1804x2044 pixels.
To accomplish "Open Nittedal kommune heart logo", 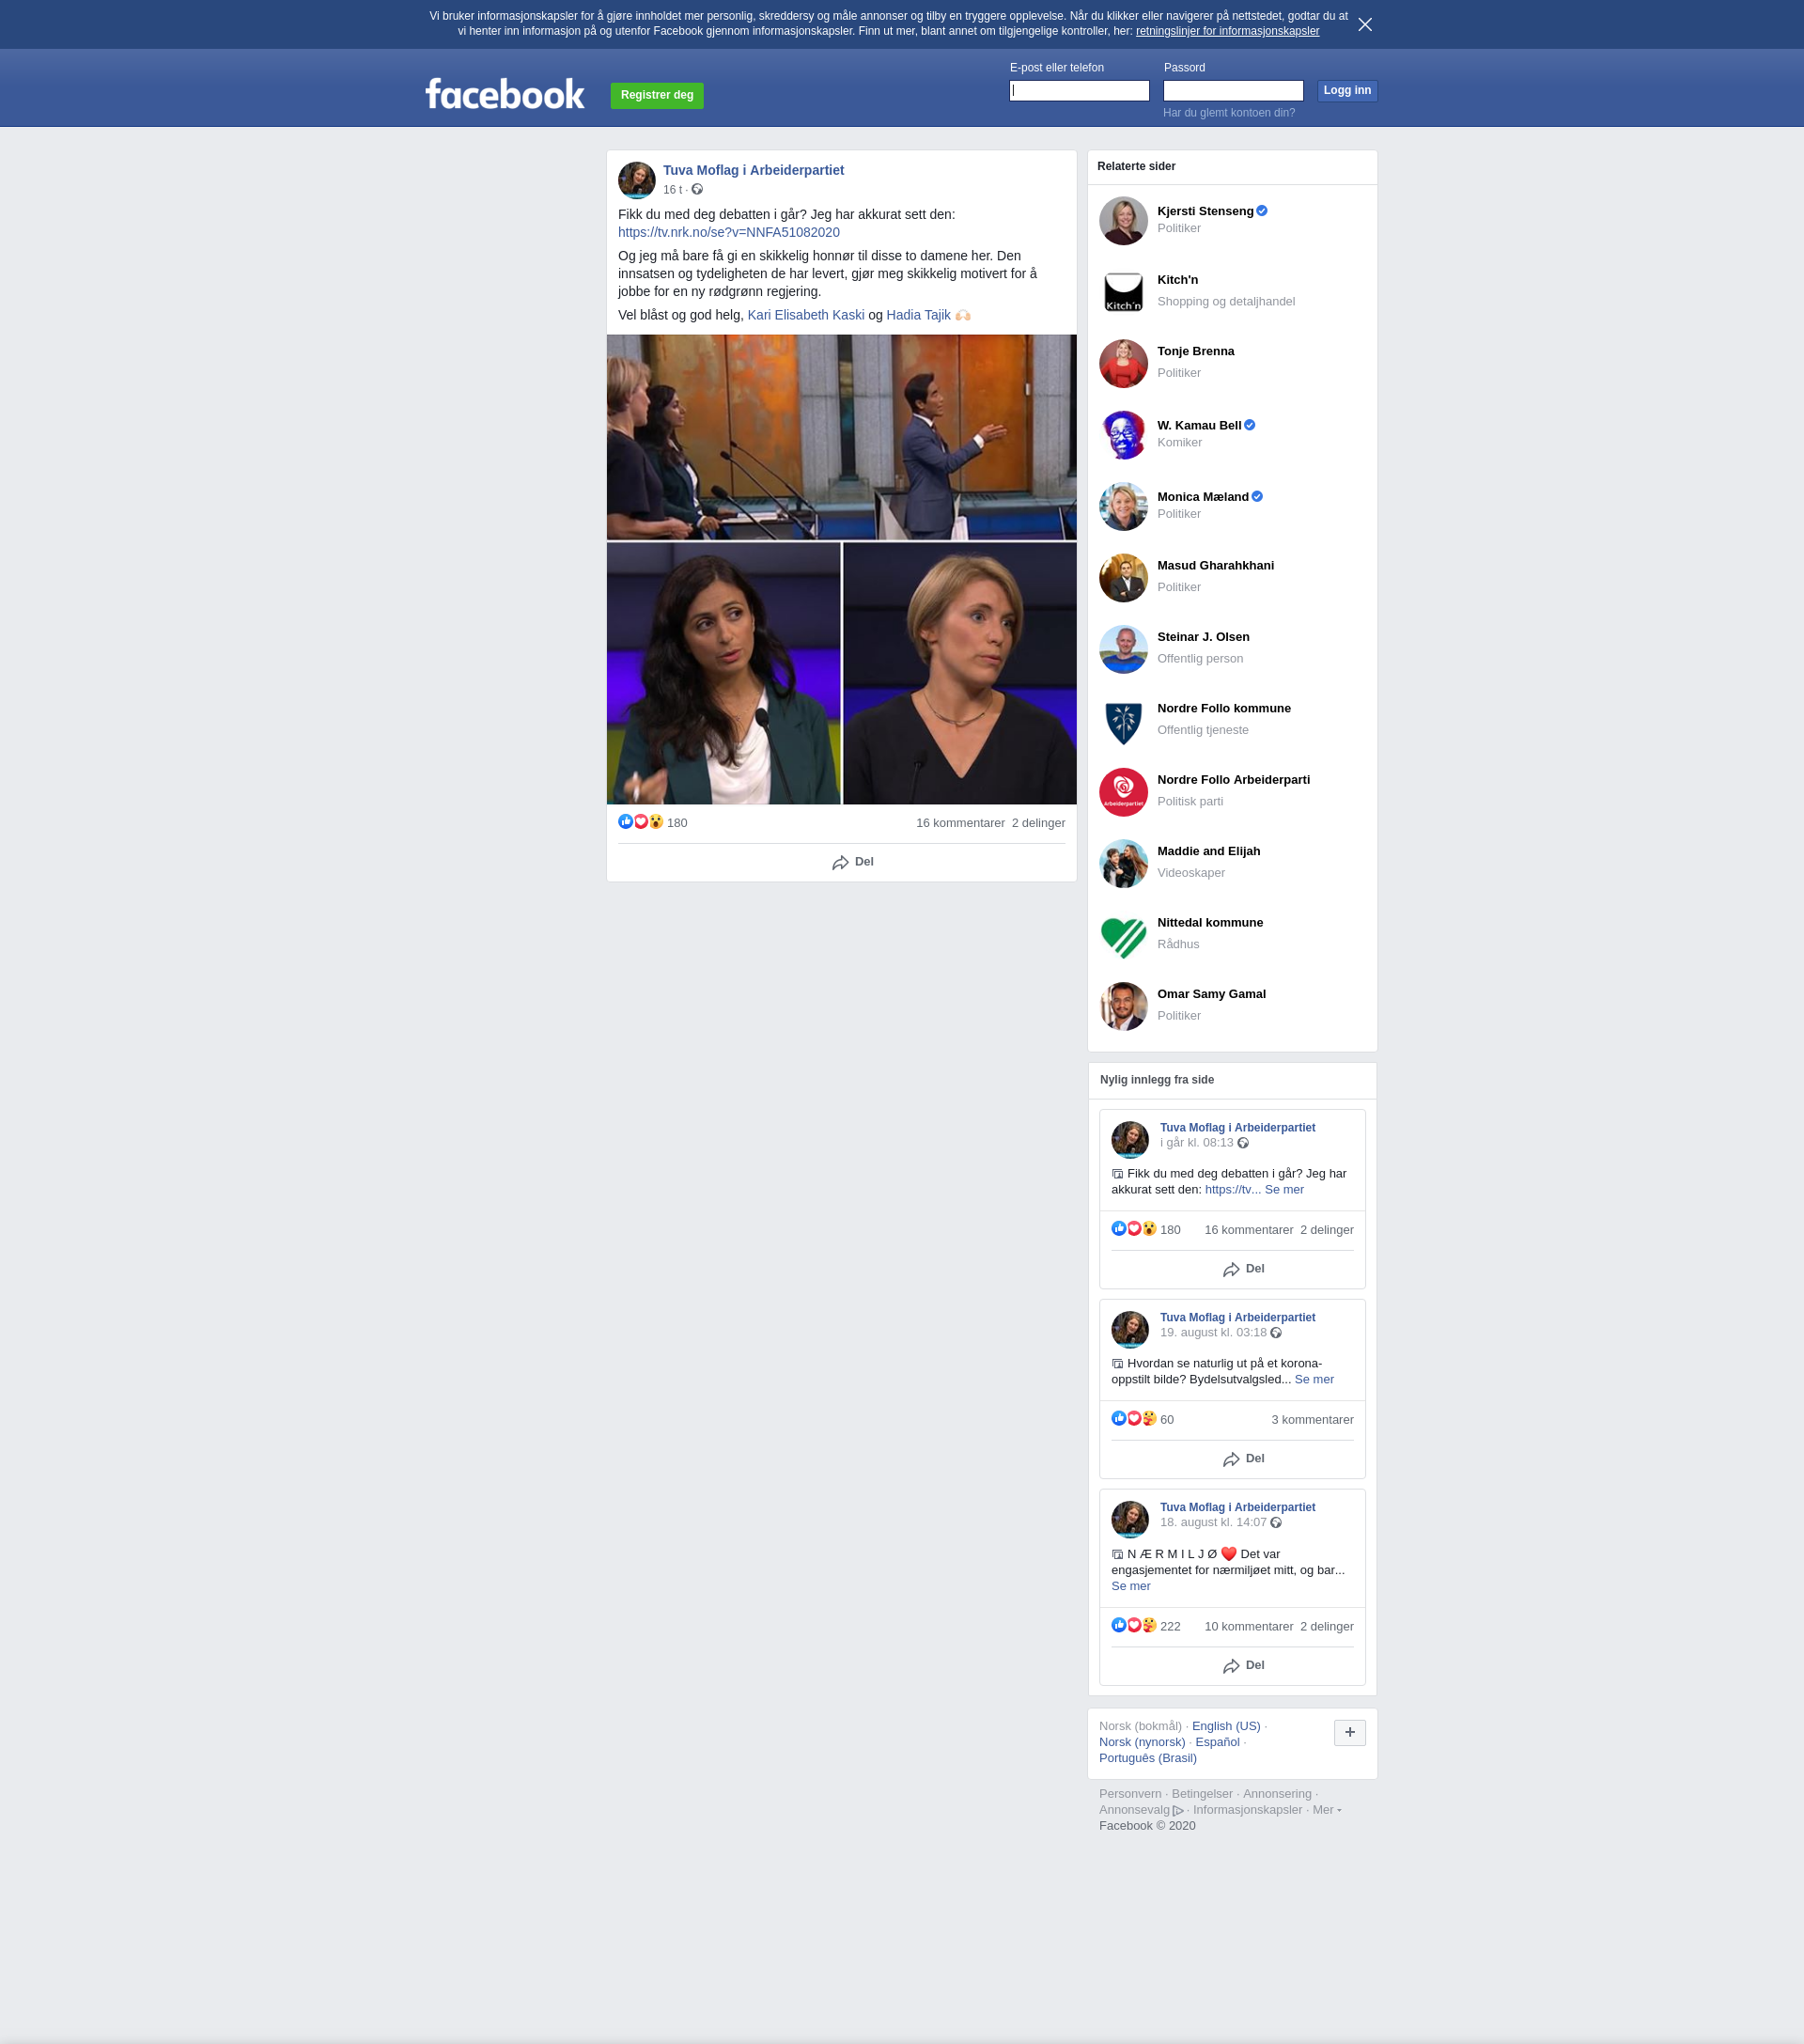I will click(x=1123, y=935).
